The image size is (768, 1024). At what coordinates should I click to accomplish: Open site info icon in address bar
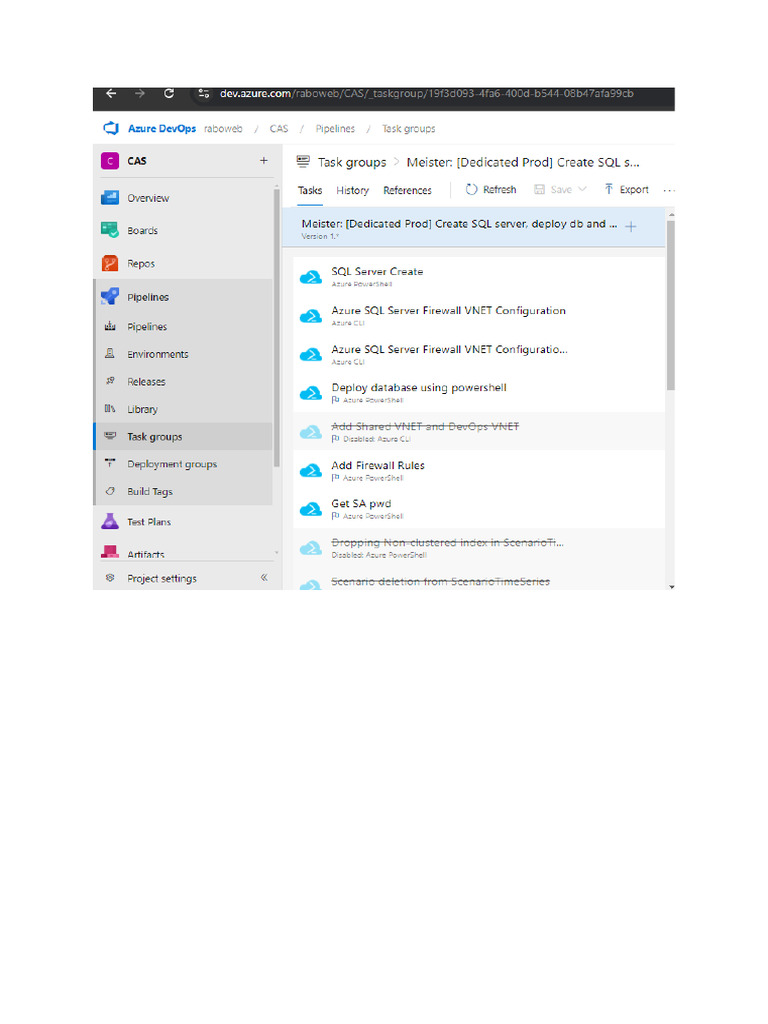pyautogui.click(x=203, y=93)
